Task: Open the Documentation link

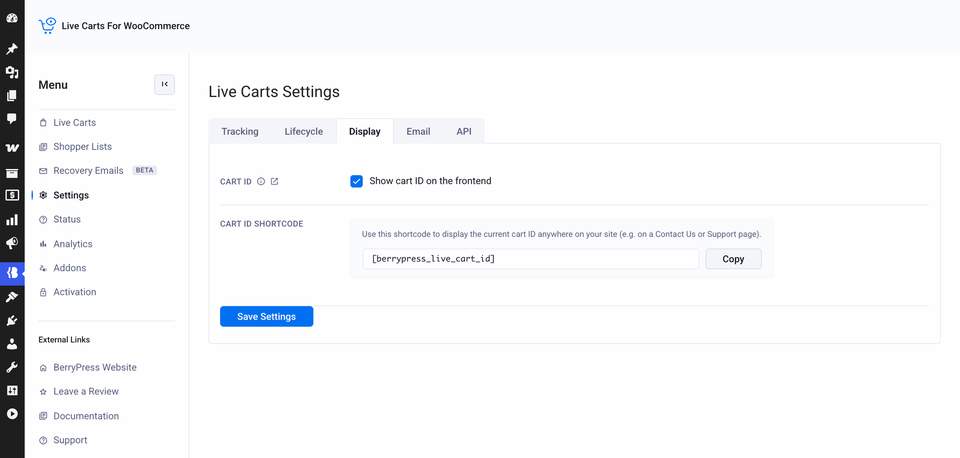Action: pos(86,416)
